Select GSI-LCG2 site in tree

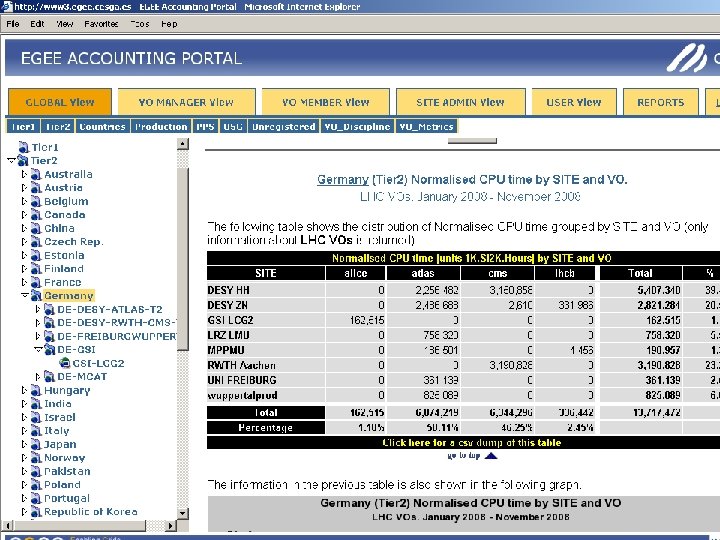click(98, 363)
